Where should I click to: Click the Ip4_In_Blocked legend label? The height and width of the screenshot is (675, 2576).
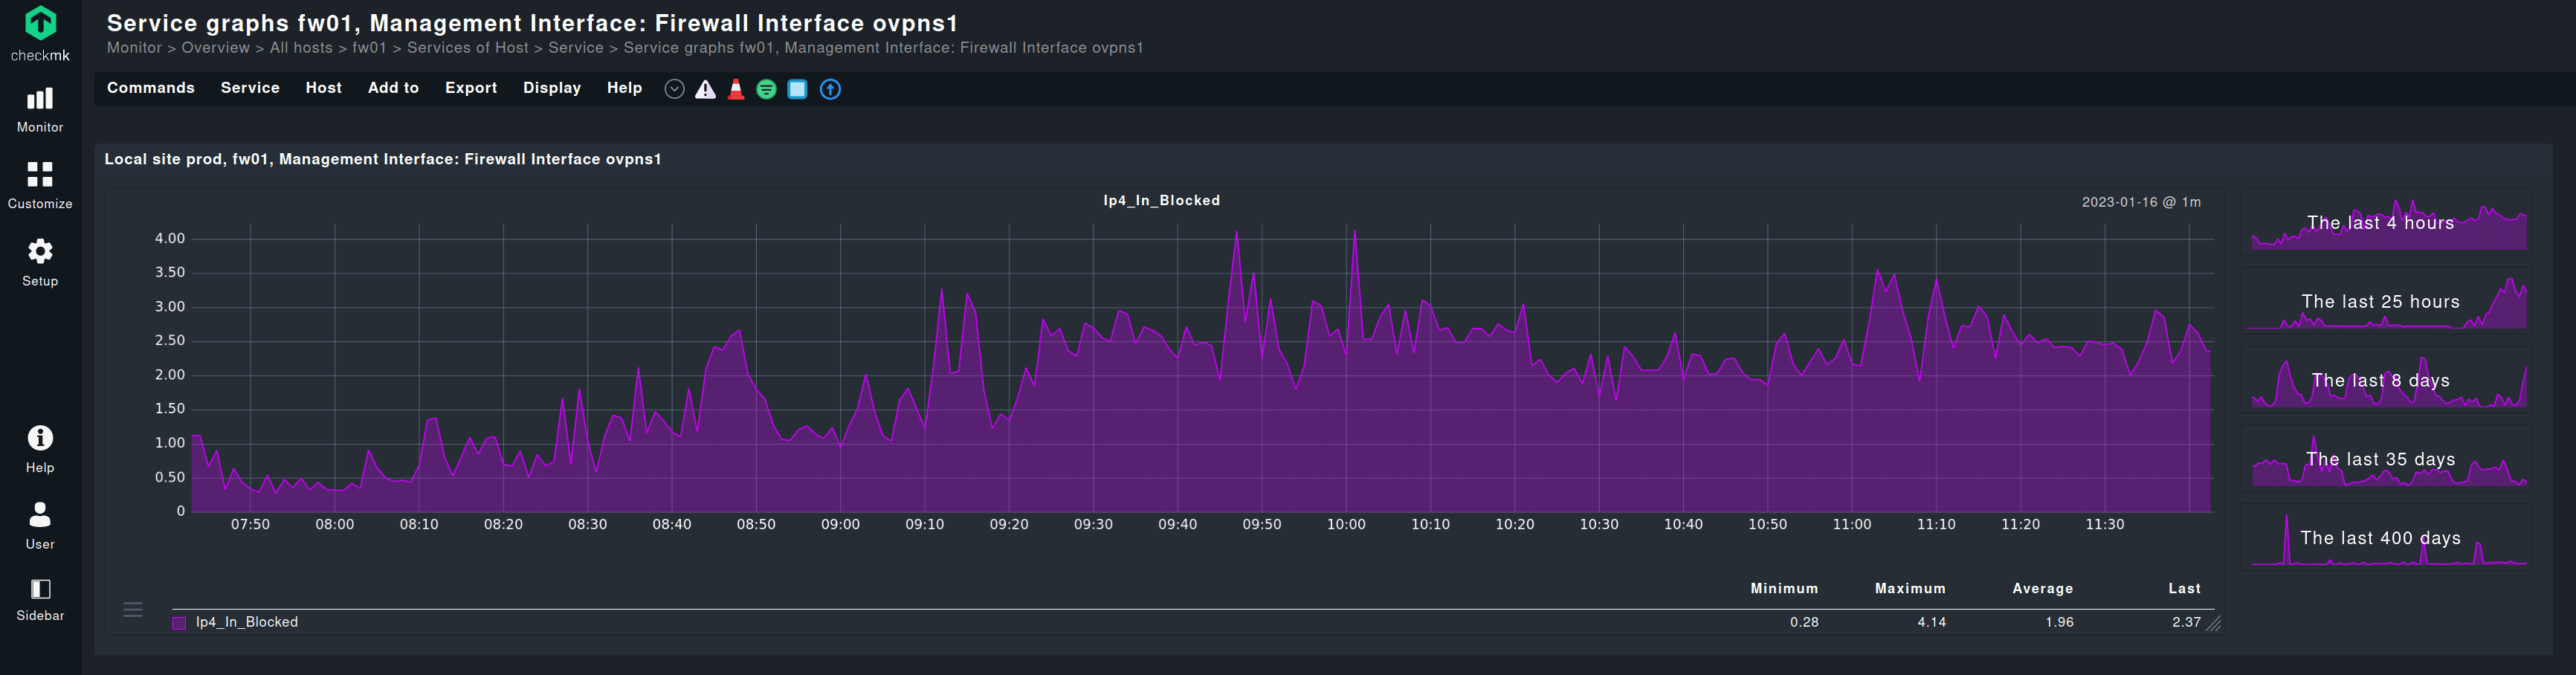(247, 622)
